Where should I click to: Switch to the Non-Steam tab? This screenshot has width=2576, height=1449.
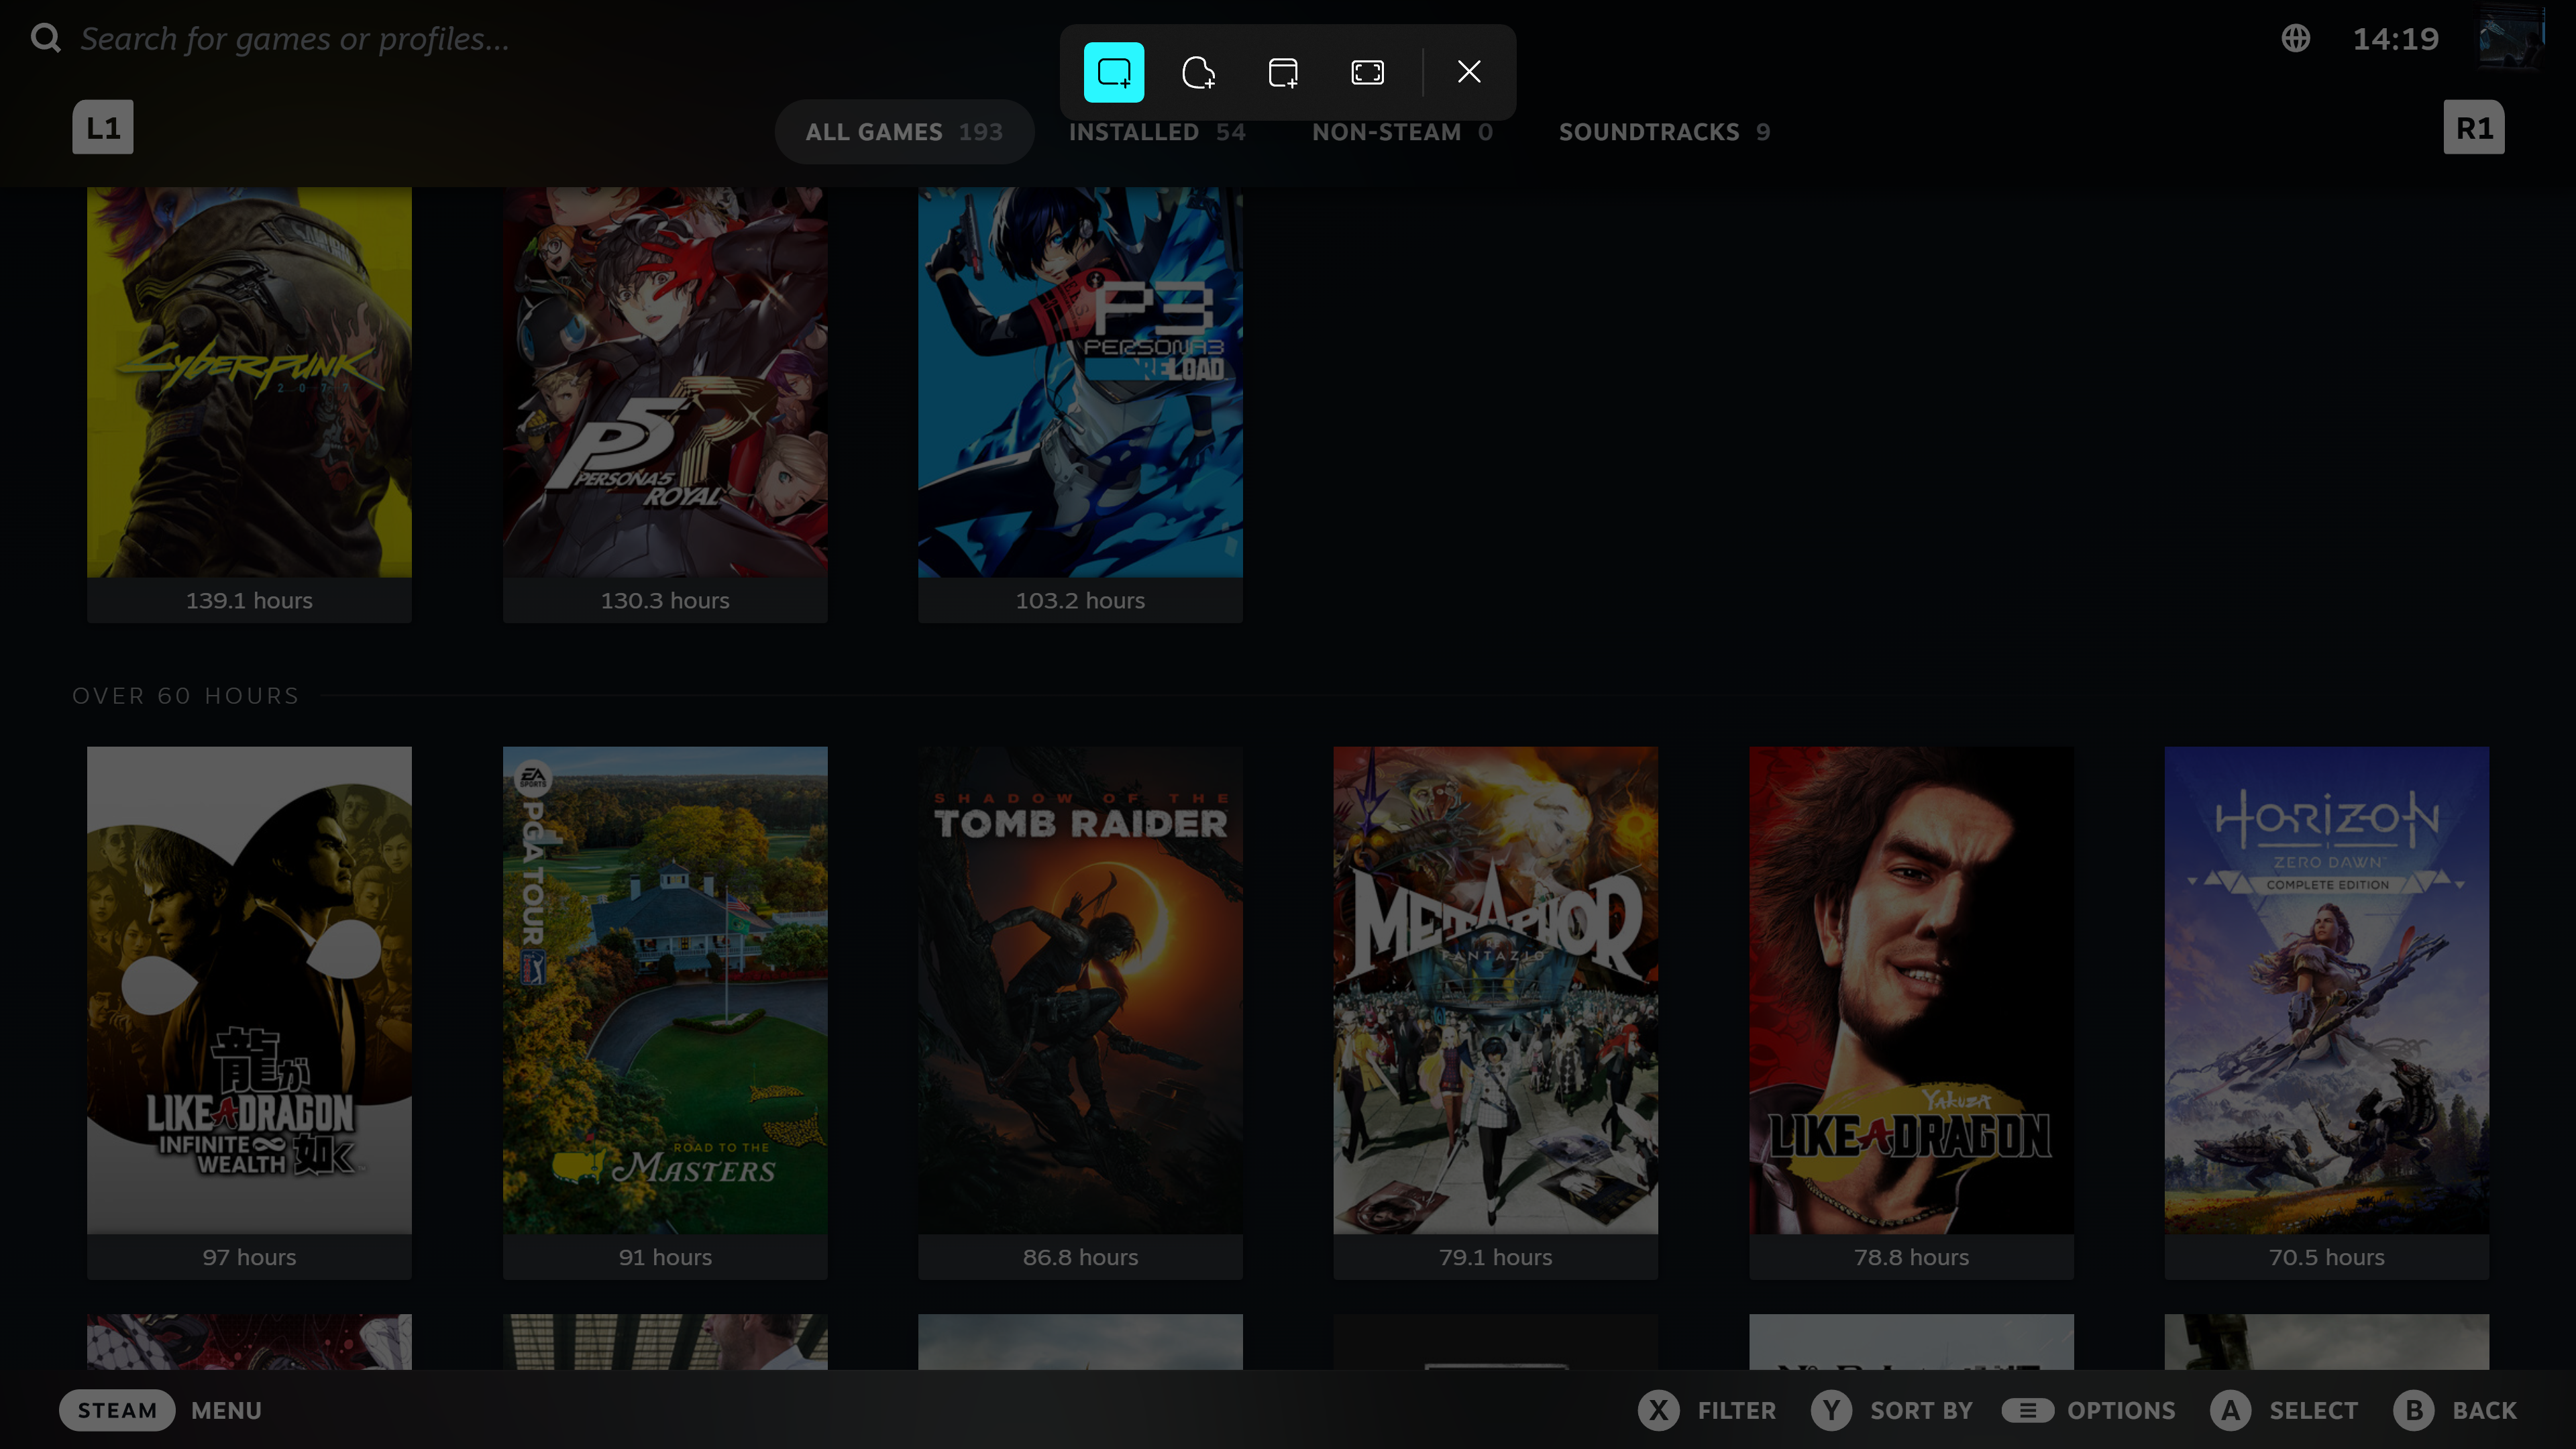[1402, 132]
